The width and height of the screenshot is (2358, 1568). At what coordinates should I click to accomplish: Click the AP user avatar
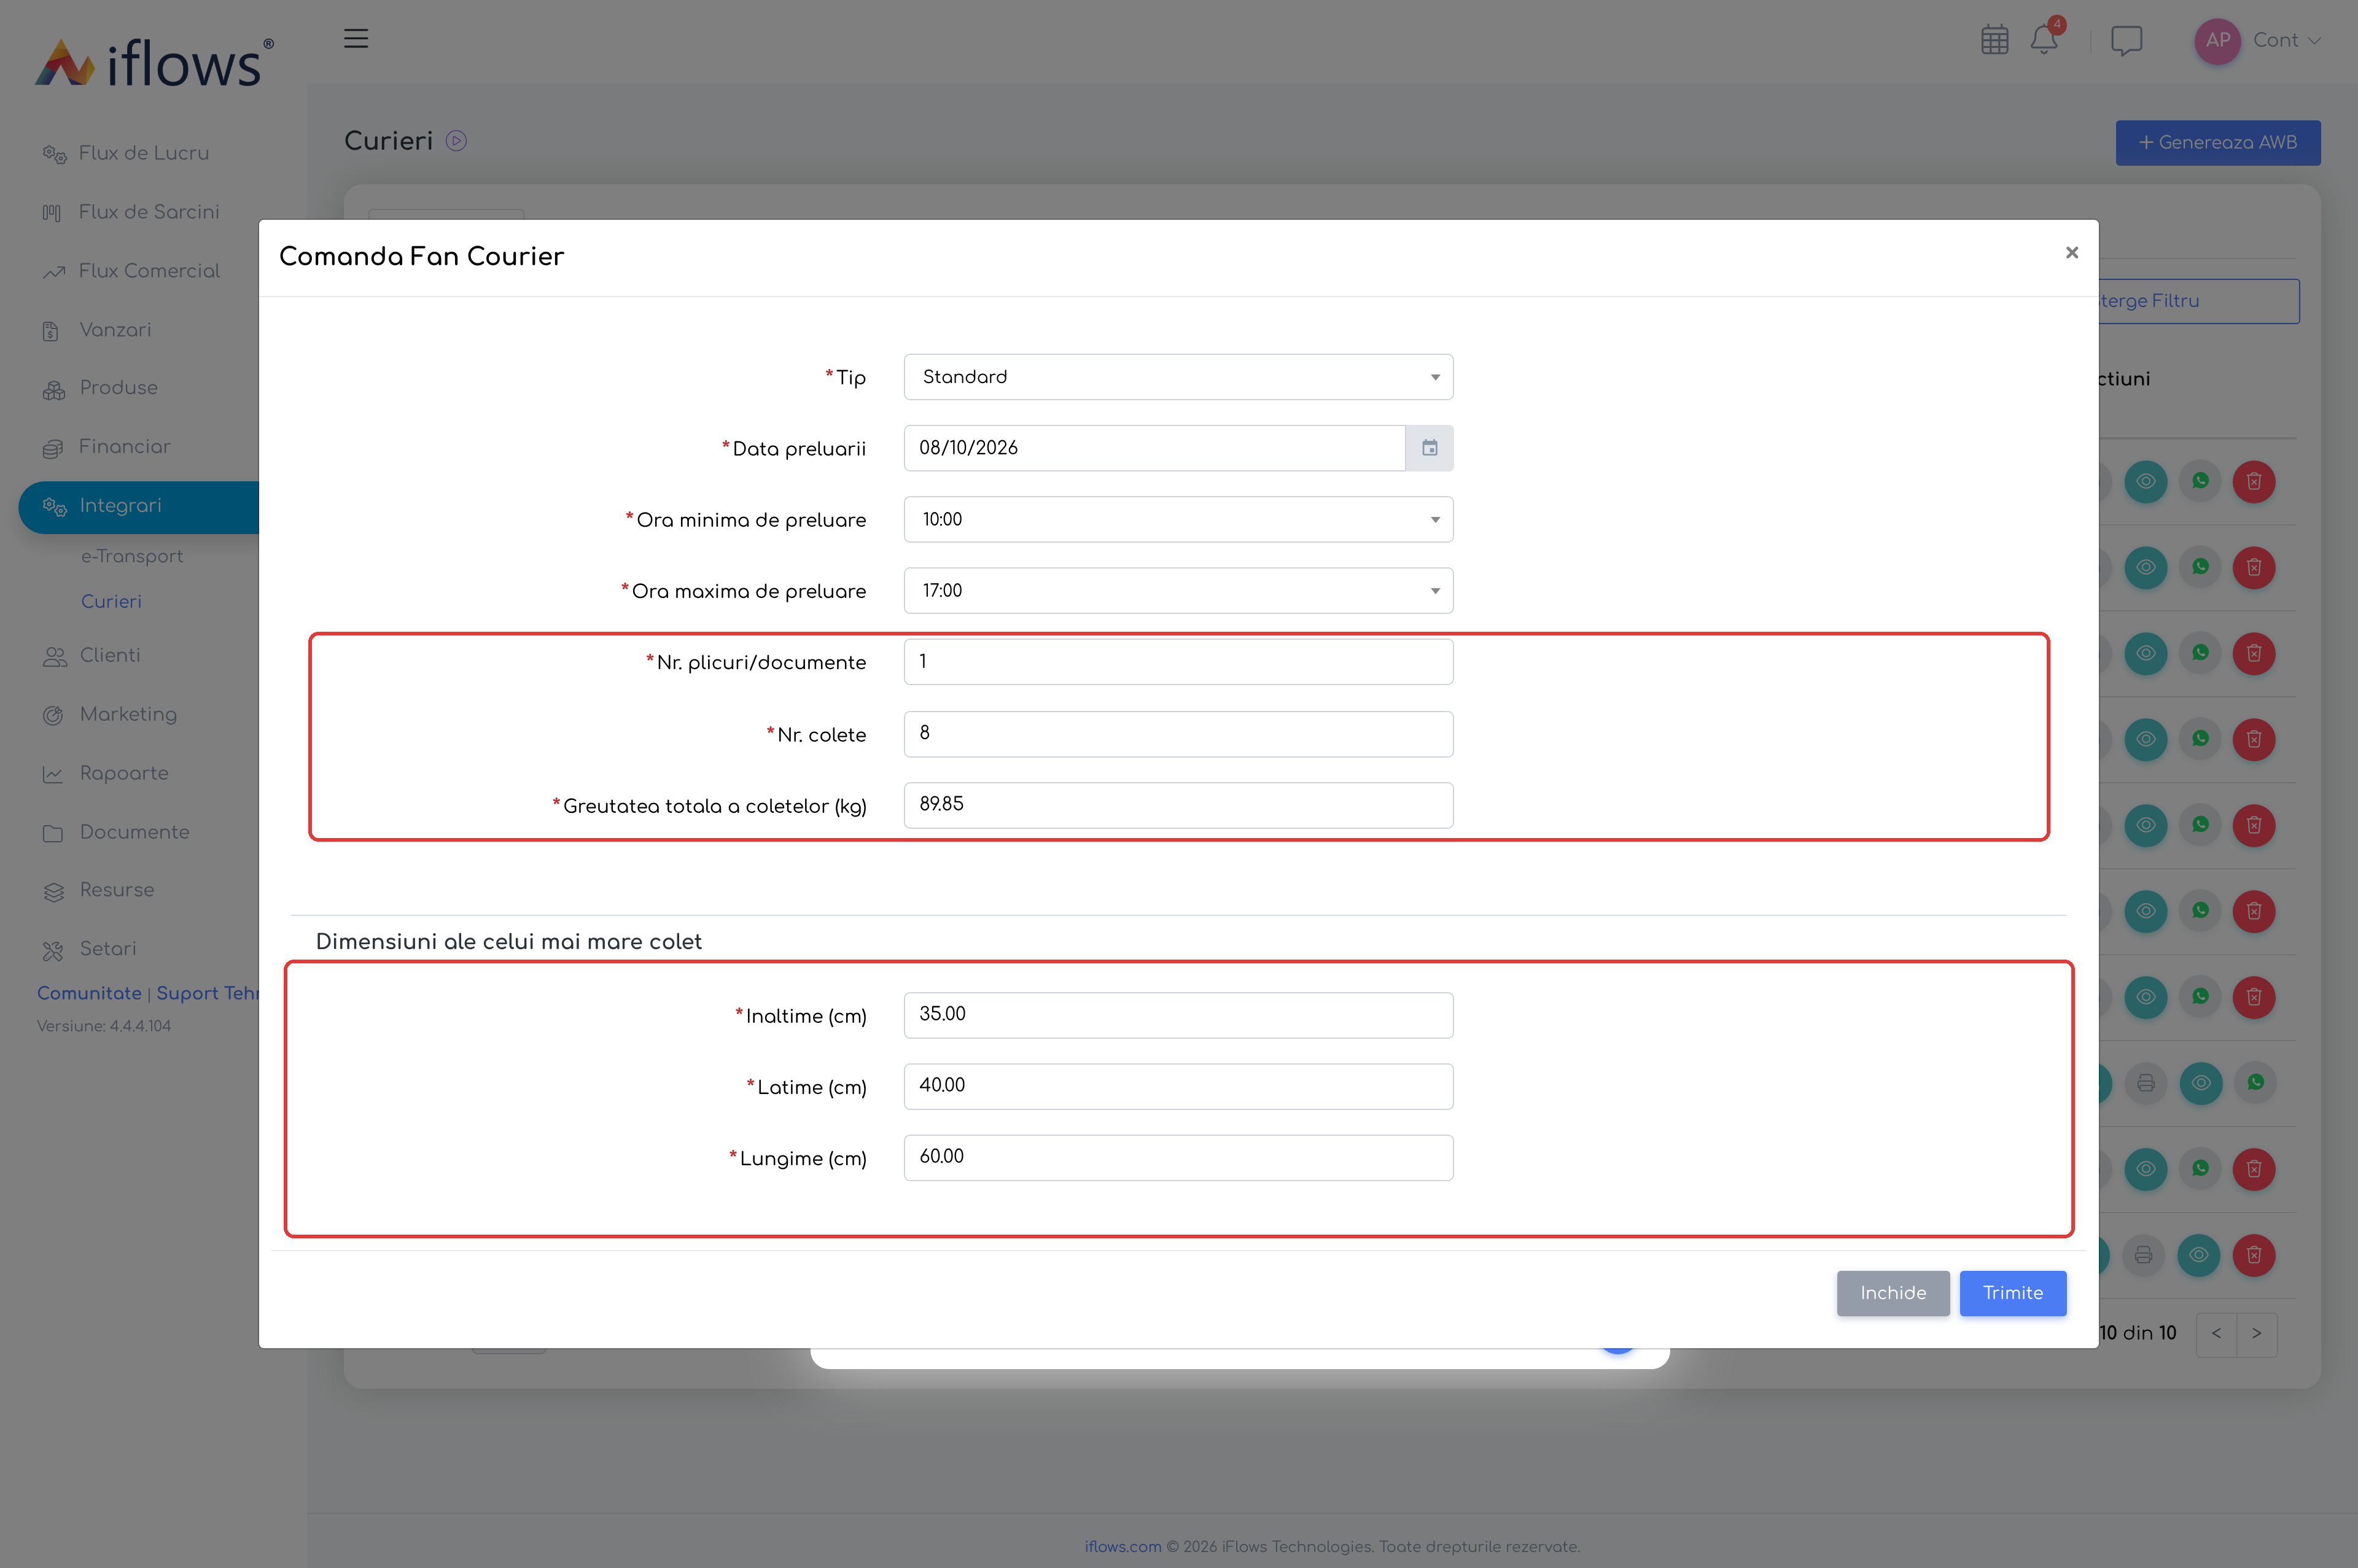(2217, 41)
